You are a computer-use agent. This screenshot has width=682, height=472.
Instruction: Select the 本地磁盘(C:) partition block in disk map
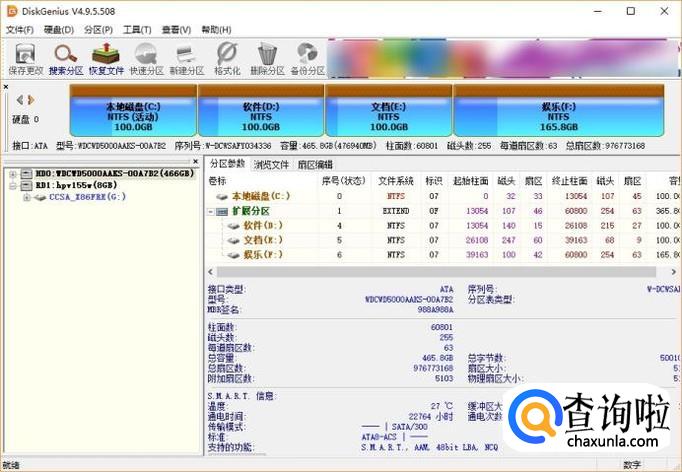(133, 110)
